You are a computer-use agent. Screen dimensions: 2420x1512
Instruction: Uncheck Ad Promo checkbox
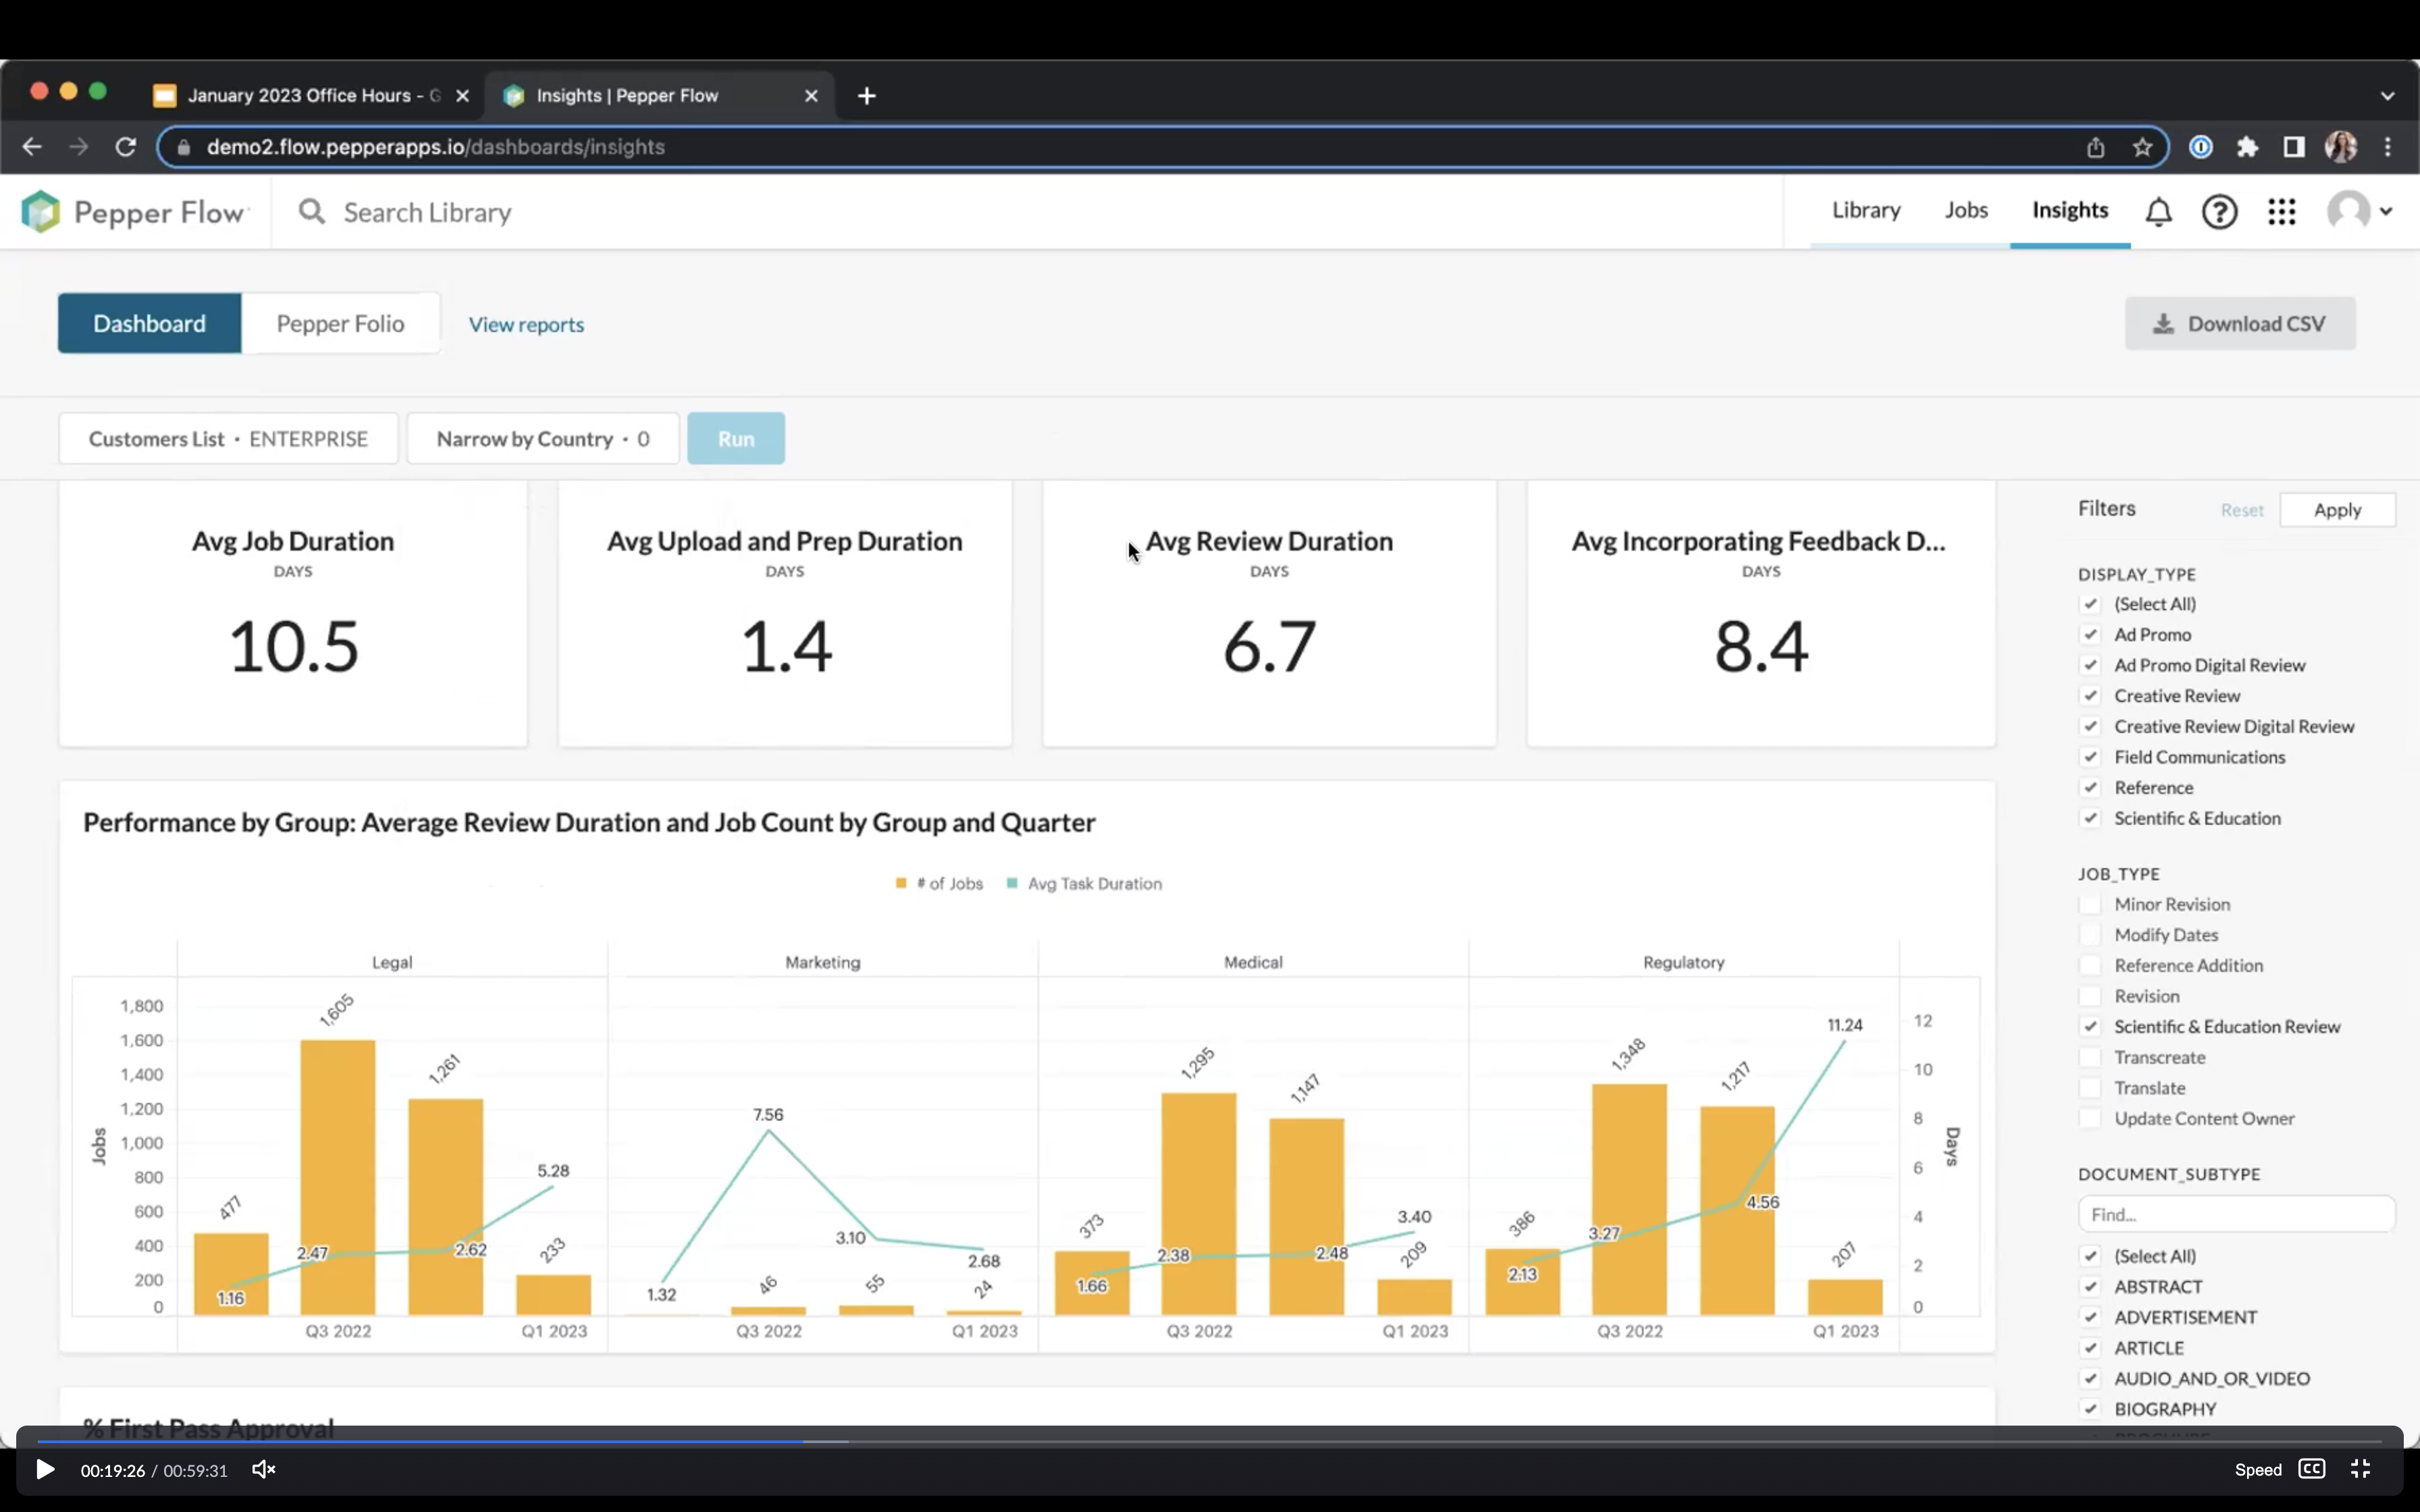pyautogui.click(x=2089, y=635)
